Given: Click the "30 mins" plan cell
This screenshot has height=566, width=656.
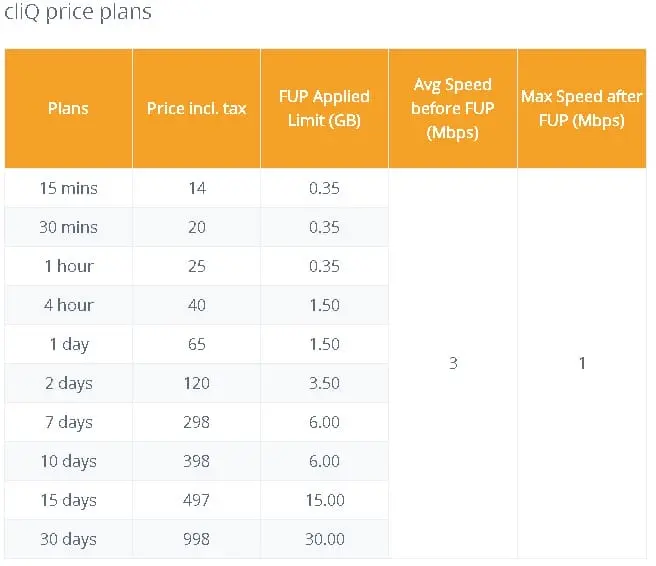Looking at the screenshot, I should tap(68, 227).
